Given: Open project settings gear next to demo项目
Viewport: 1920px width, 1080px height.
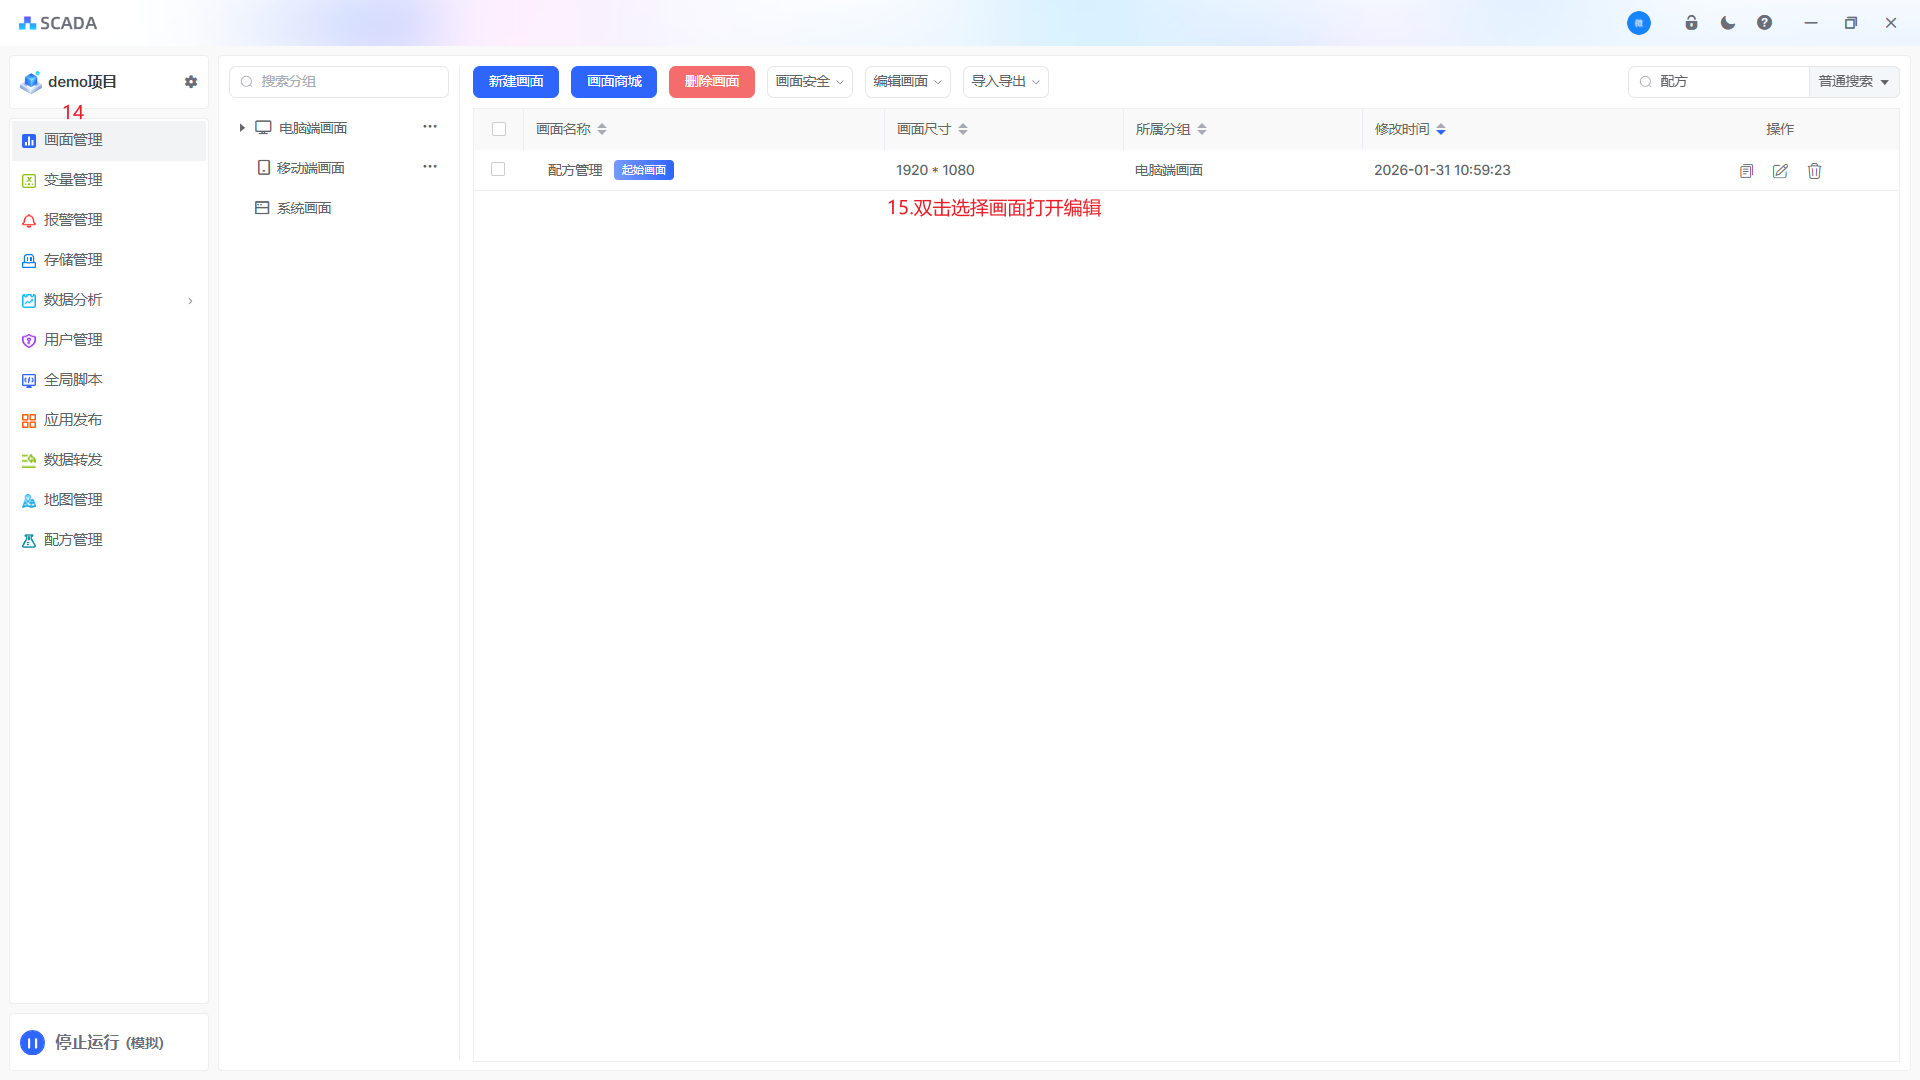Looking at the screenshot, I should [191, 82].
